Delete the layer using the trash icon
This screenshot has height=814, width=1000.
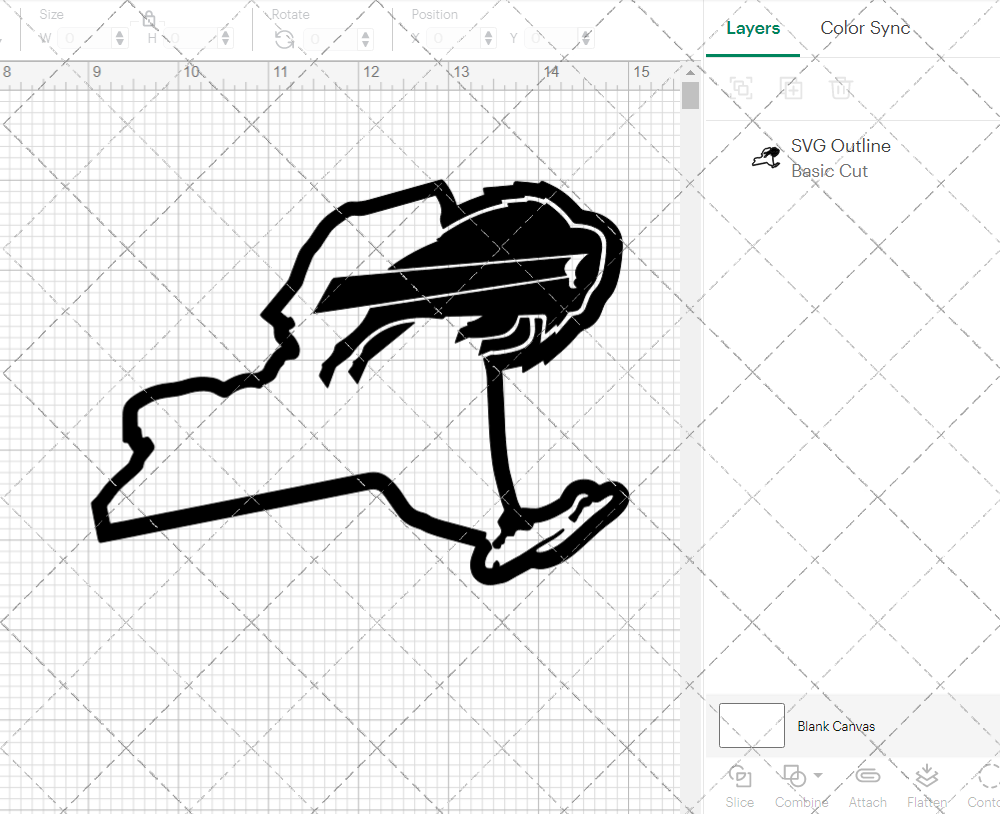click(x=842, y=88)
